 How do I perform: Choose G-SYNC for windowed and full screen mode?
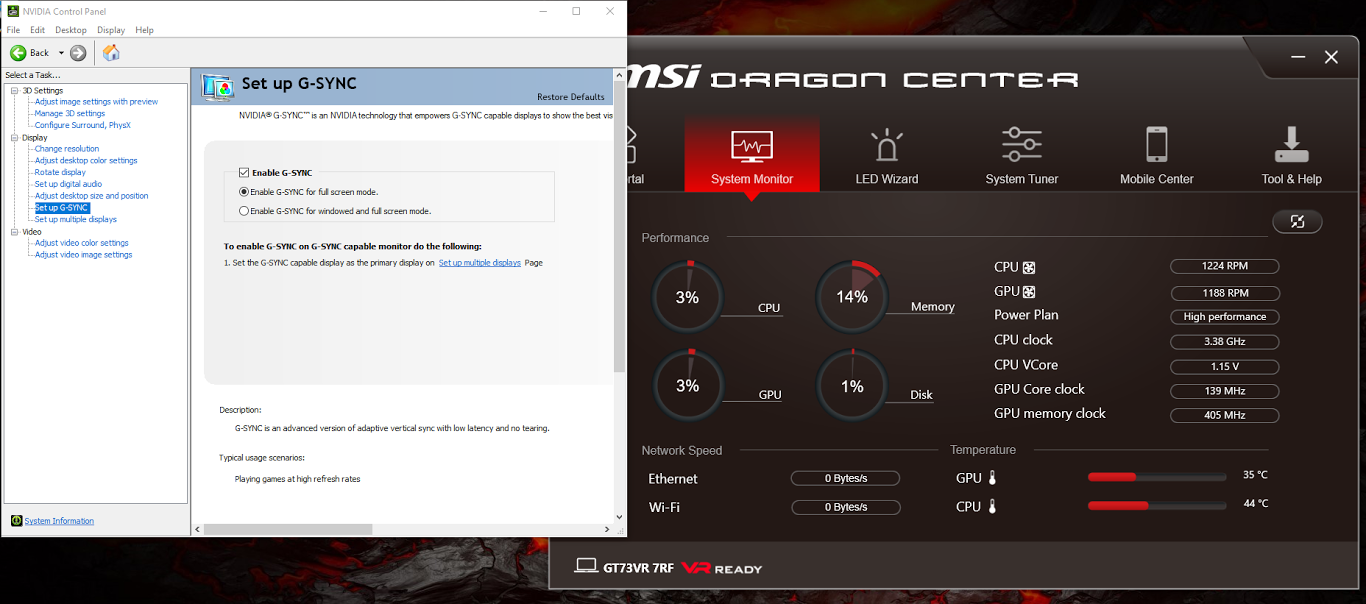pos(244,211)
